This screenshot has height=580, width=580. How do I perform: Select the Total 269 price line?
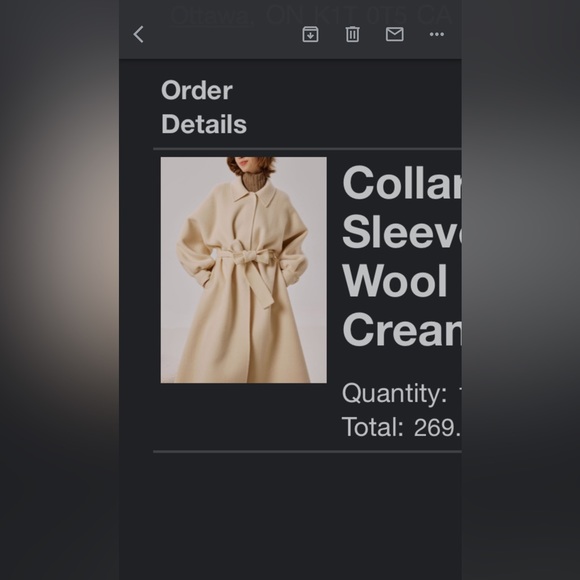tap(402, 427)
